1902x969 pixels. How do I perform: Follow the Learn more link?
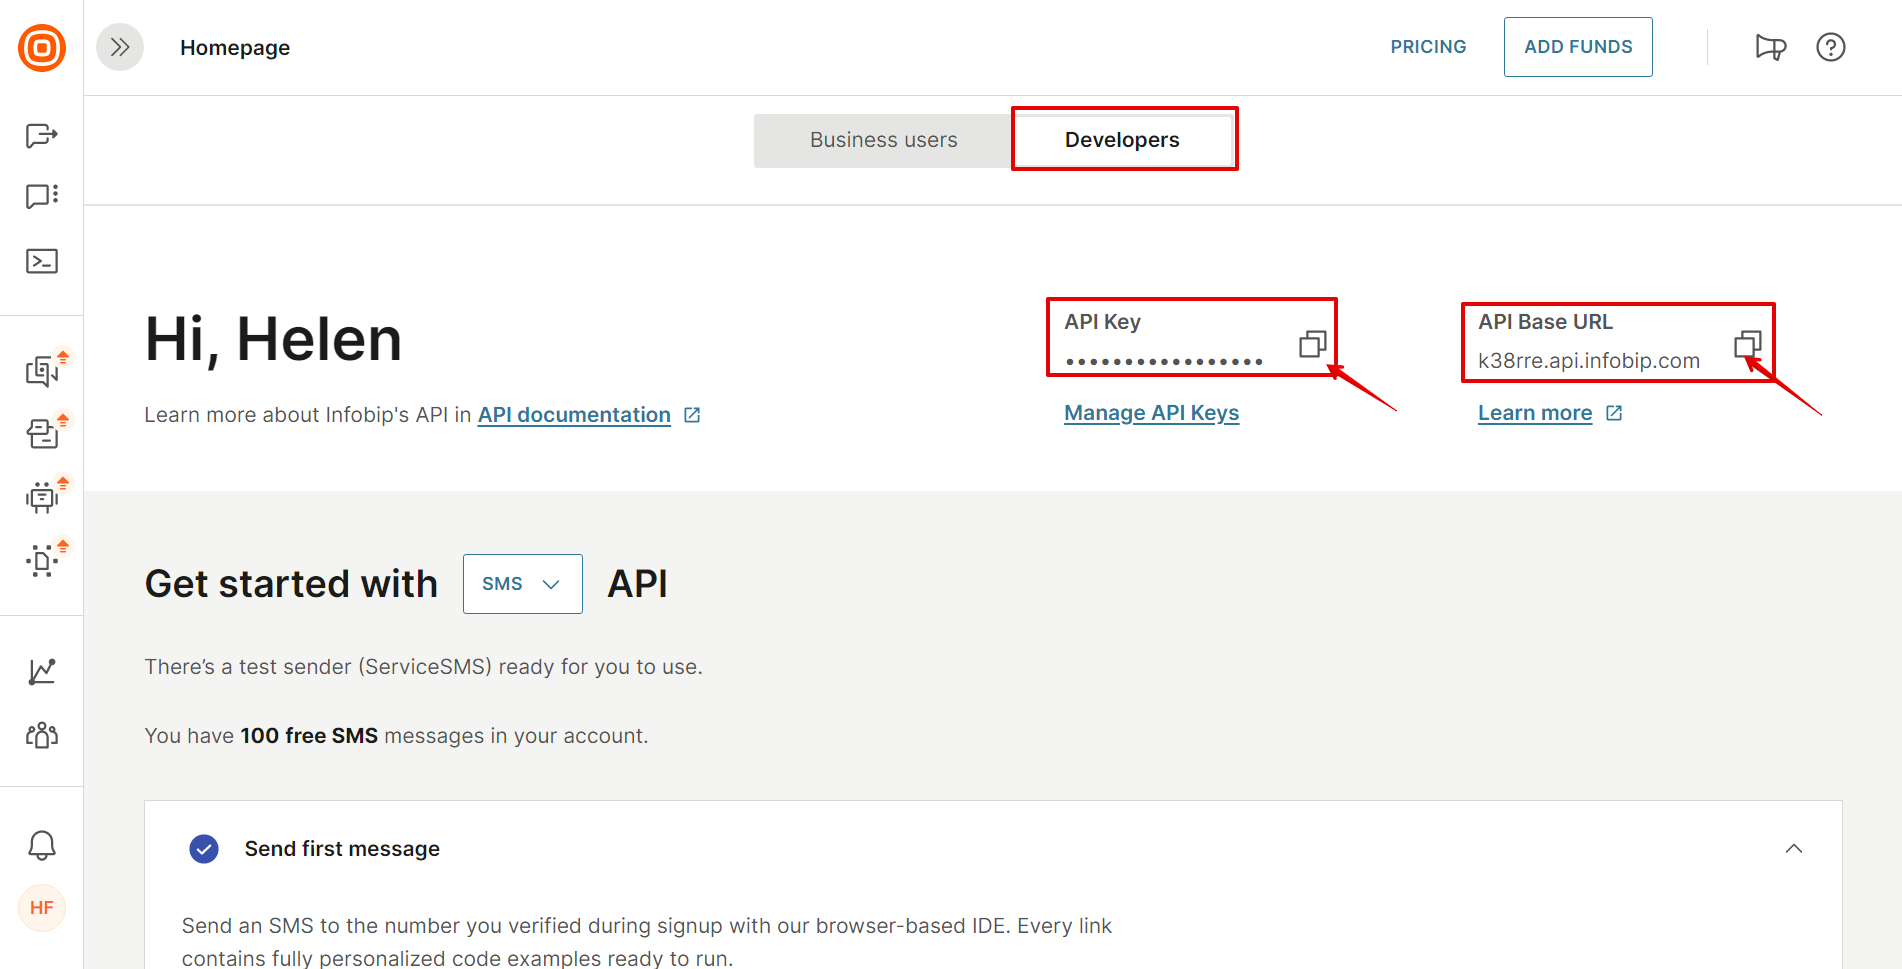(x=1535, y=413)
